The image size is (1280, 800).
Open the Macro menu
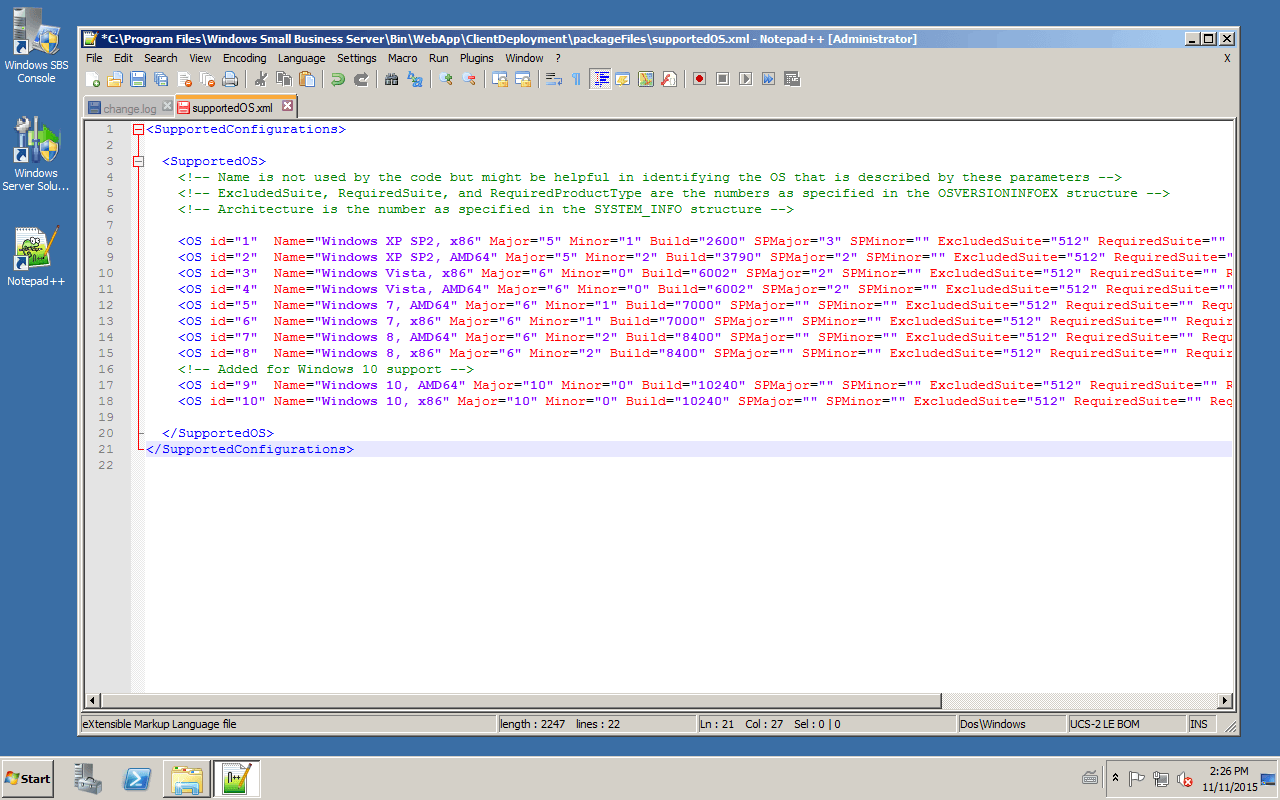403,58
